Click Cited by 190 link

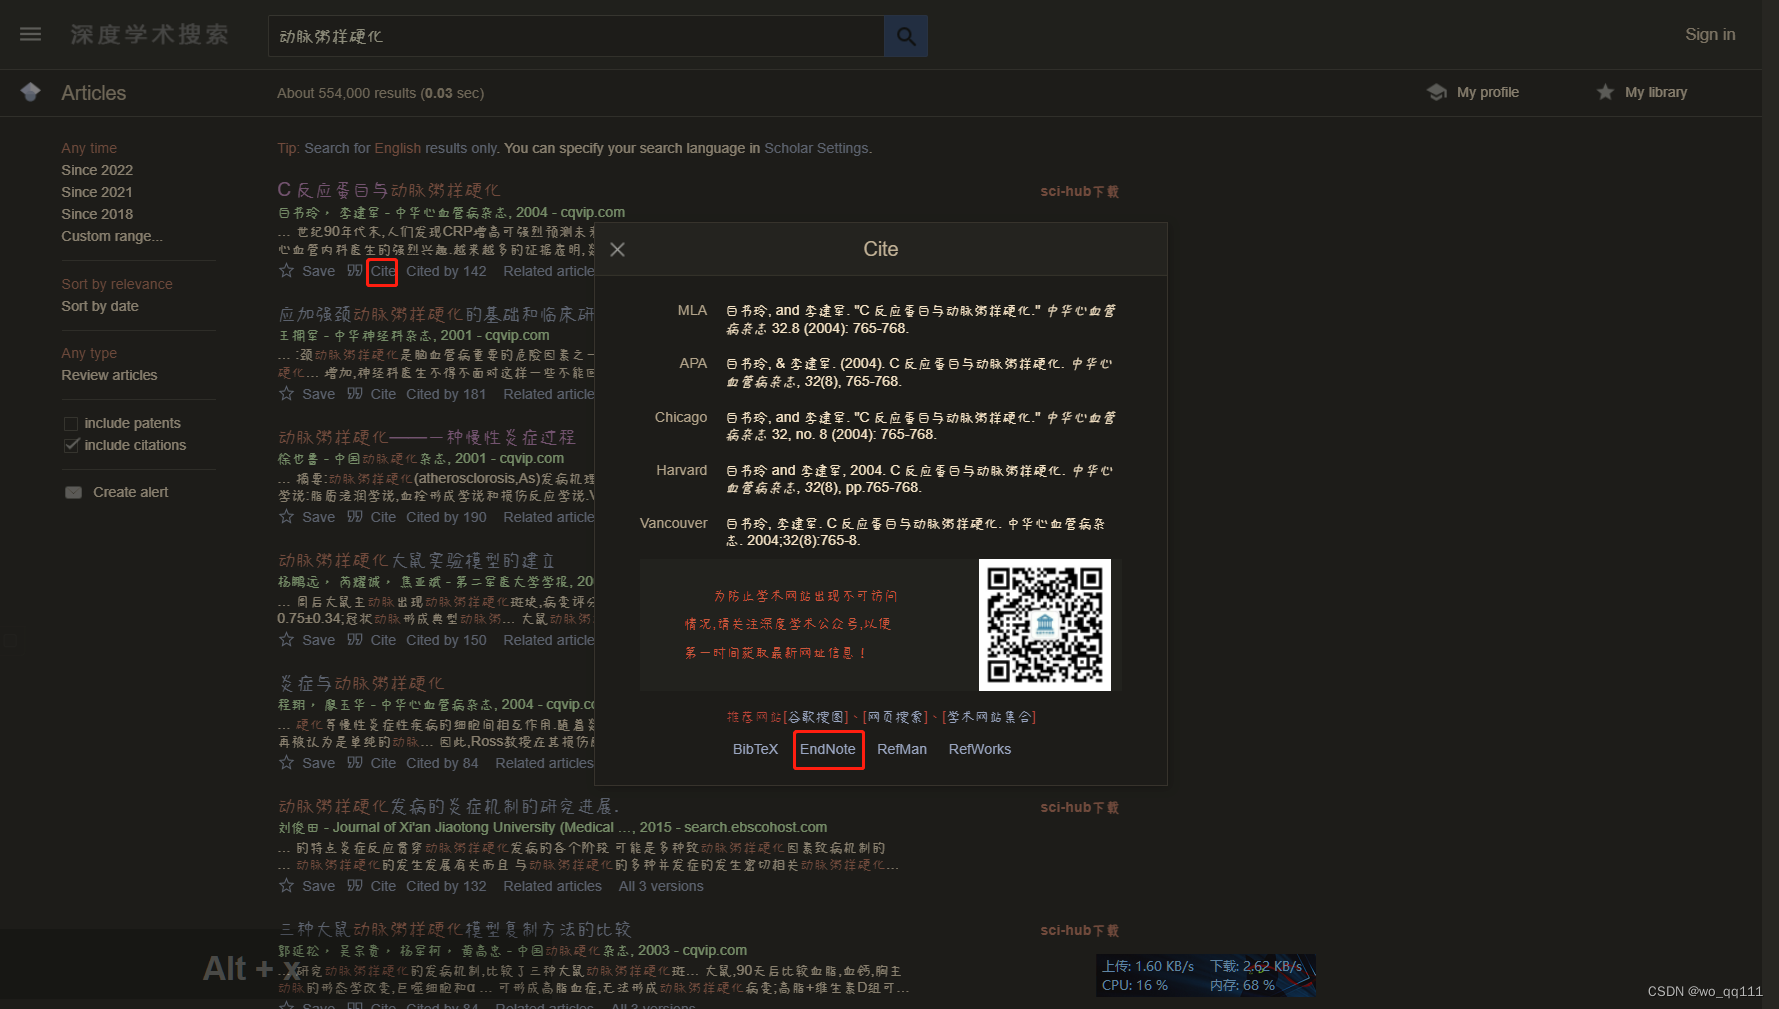click(446, 517)
